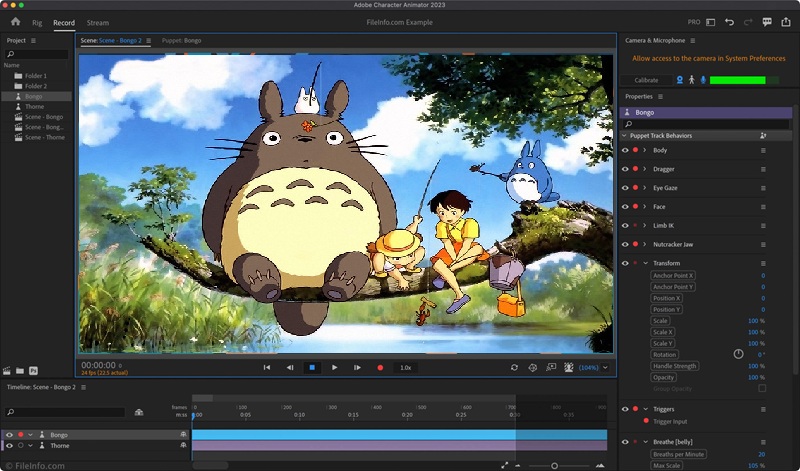Viewport: 800px width, 471px height.
Task: Expand the Limb IK behavior
Action: 645,226
